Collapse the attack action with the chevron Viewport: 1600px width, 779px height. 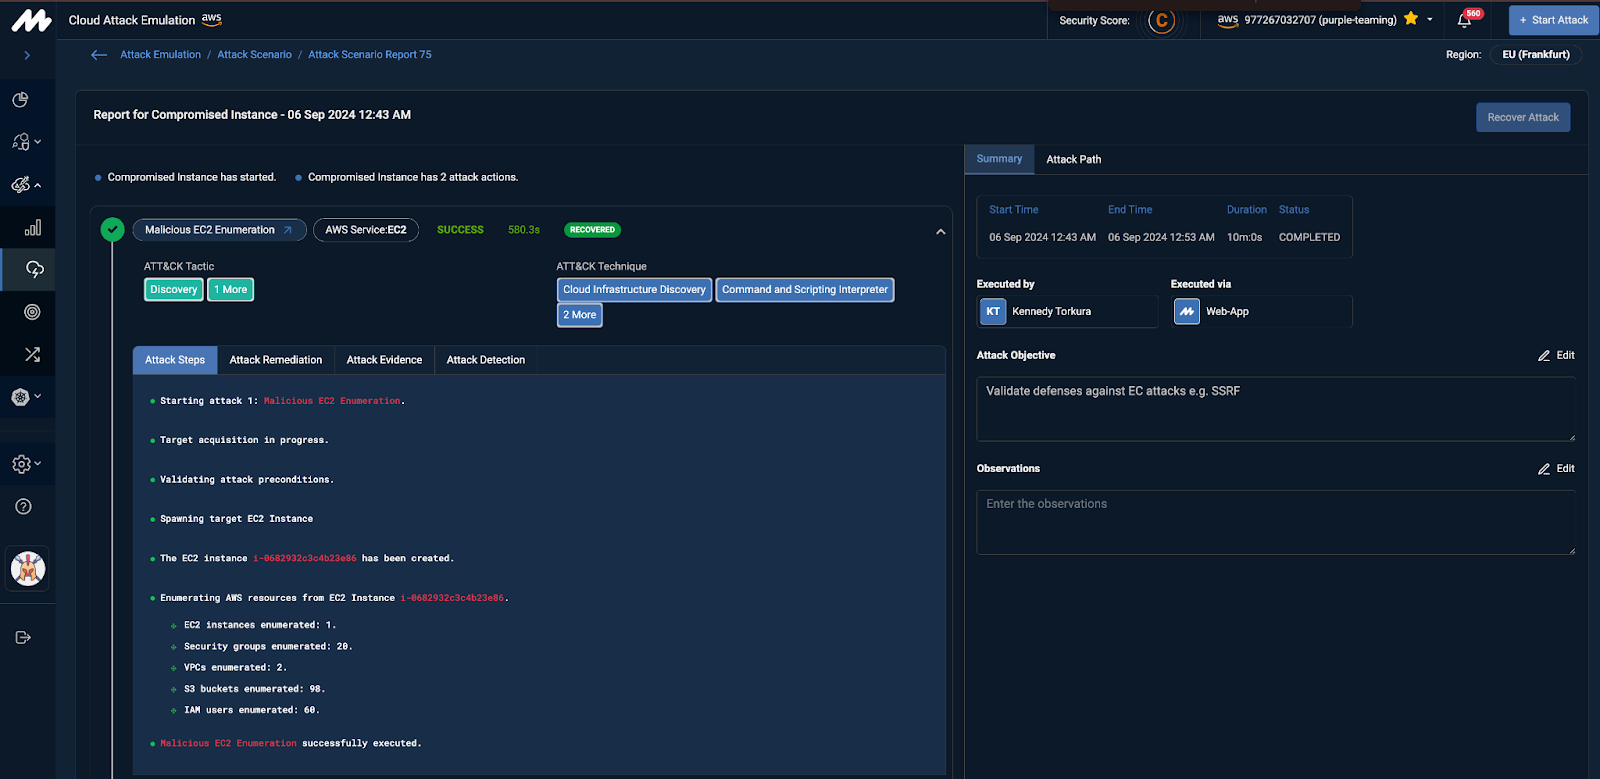[x=940, y=232]
